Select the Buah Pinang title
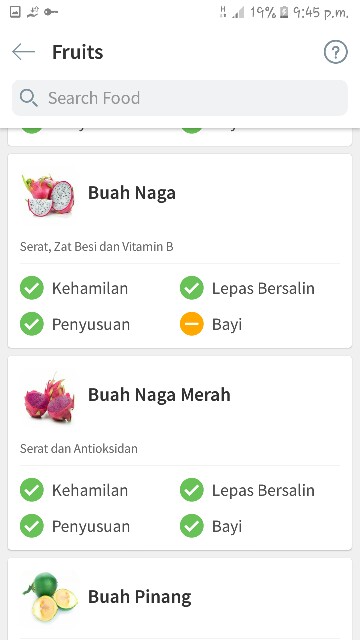 (x=140, y=598)
